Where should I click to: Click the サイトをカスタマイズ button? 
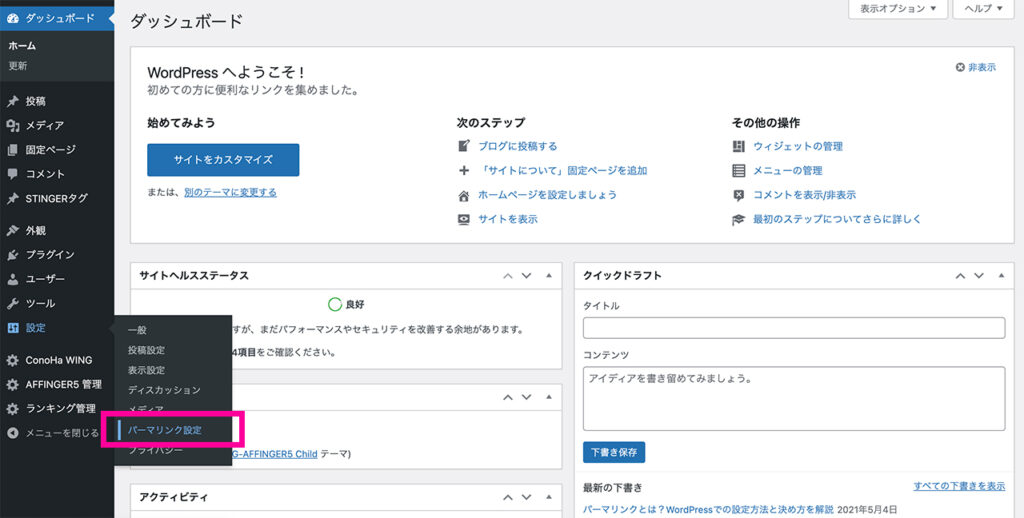pos(223,160)
